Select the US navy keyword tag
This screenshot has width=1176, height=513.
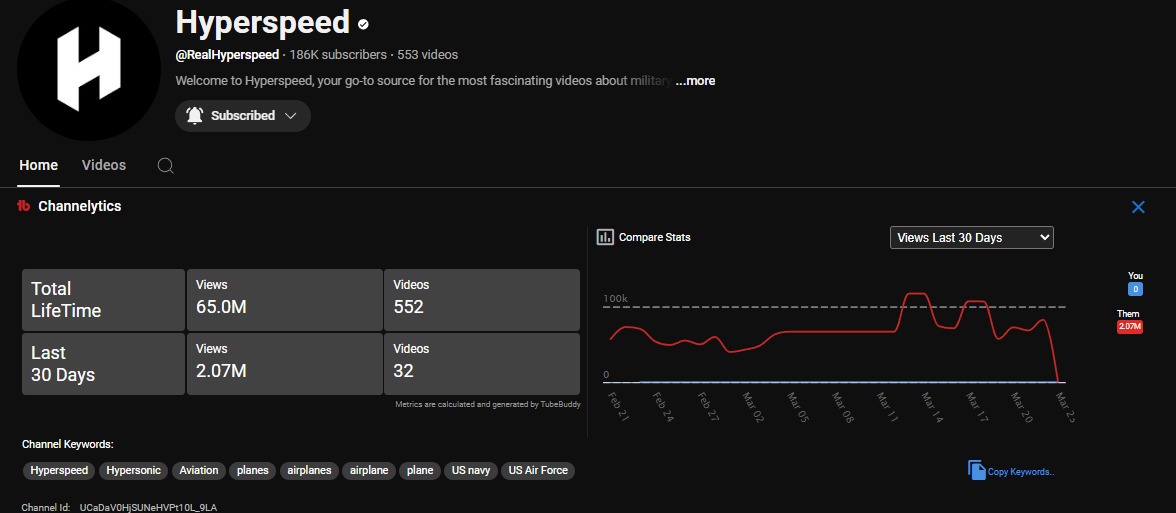pyautogui.click(x=471, y=471)
